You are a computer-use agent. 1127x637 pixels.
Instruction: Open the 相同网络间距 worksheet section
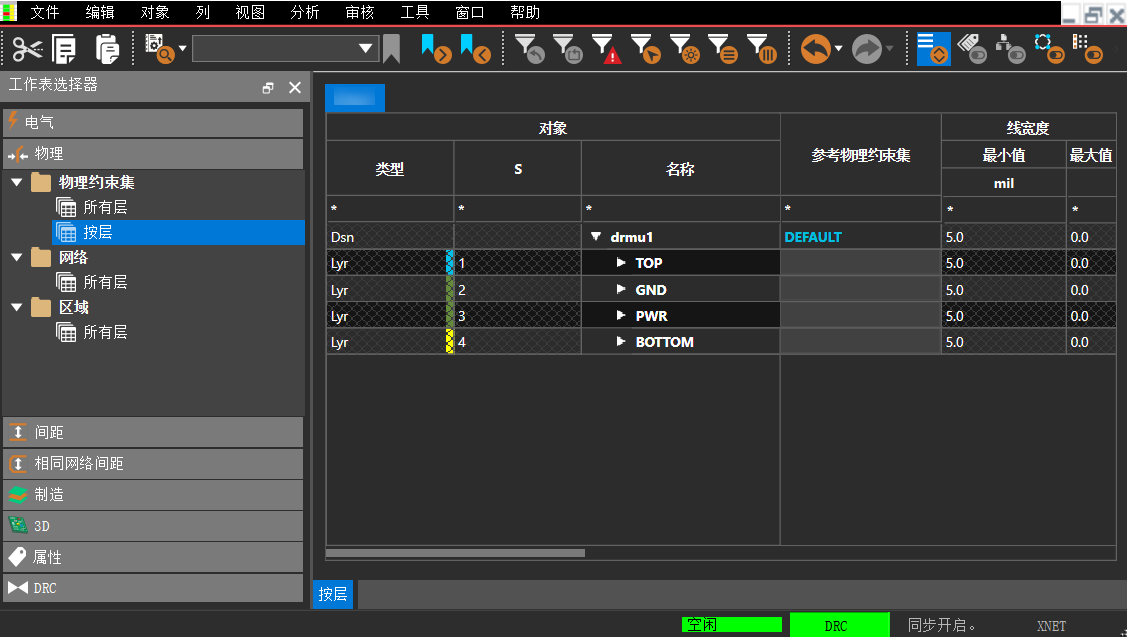tap(153, 464)
